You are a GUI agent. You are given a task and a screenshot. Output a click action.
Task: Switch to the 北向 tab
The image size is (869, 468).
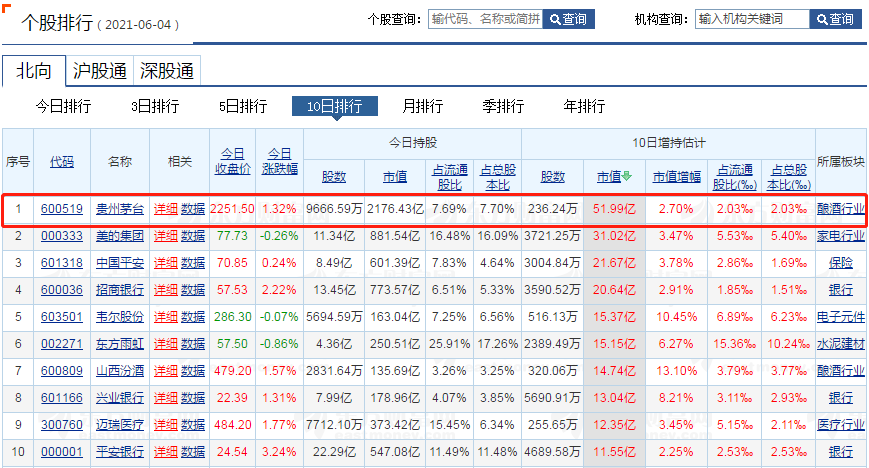click(x=34, y=71)
